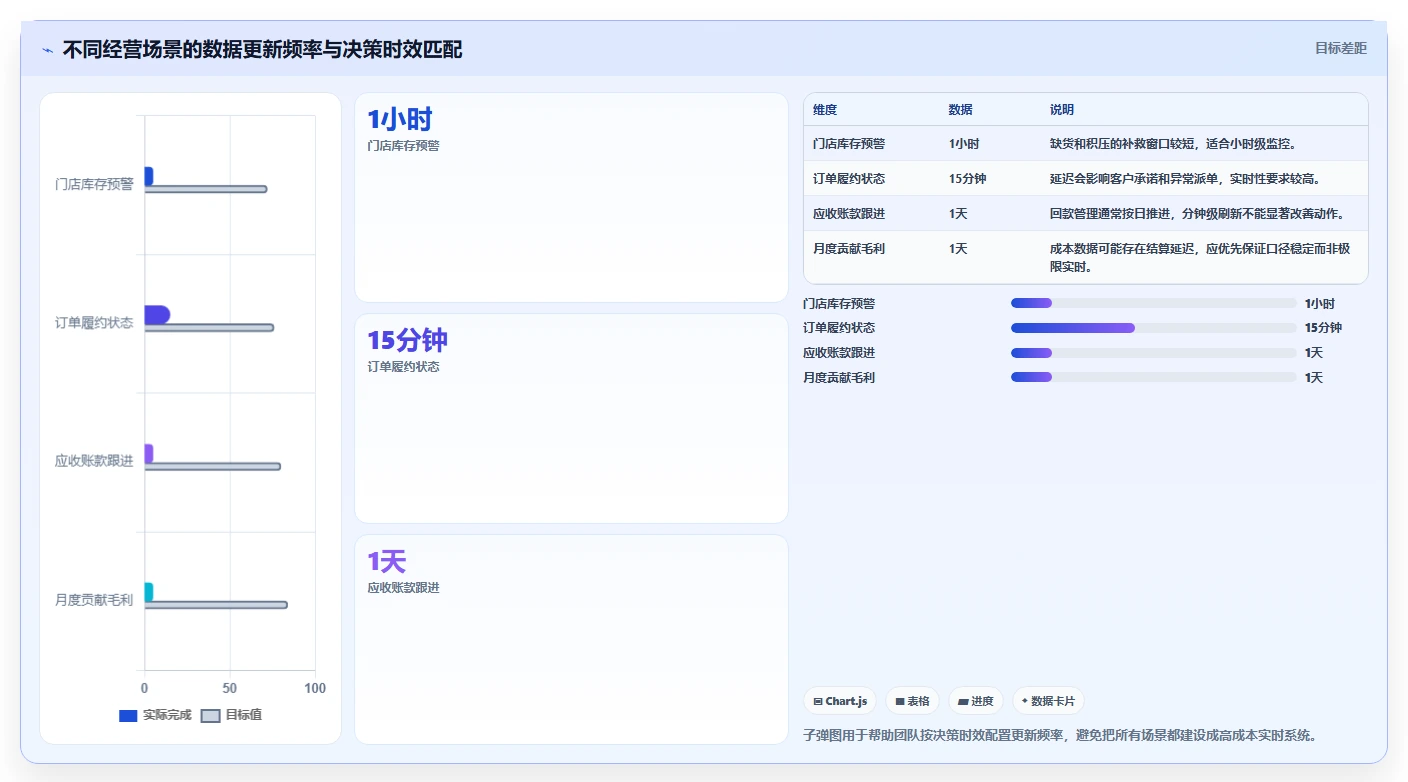The width and height of the screenshot is (1408, 782).
Task: Click the cyan 月度贡献毛利 actual bar
Action: [149, 592]
